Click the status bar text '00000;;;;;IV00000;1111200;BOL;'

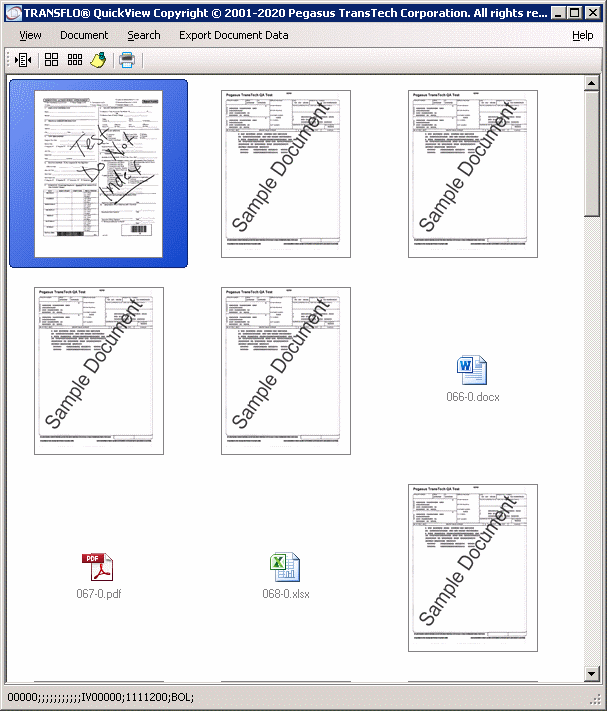[x=101, y=697]
